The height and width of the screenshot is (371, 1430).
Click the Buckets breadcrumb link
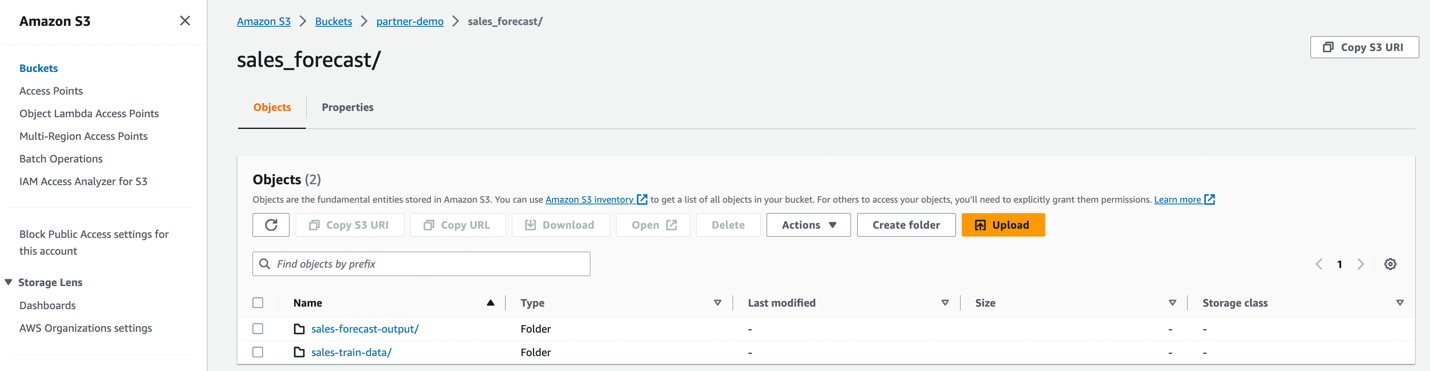point(333,21)
